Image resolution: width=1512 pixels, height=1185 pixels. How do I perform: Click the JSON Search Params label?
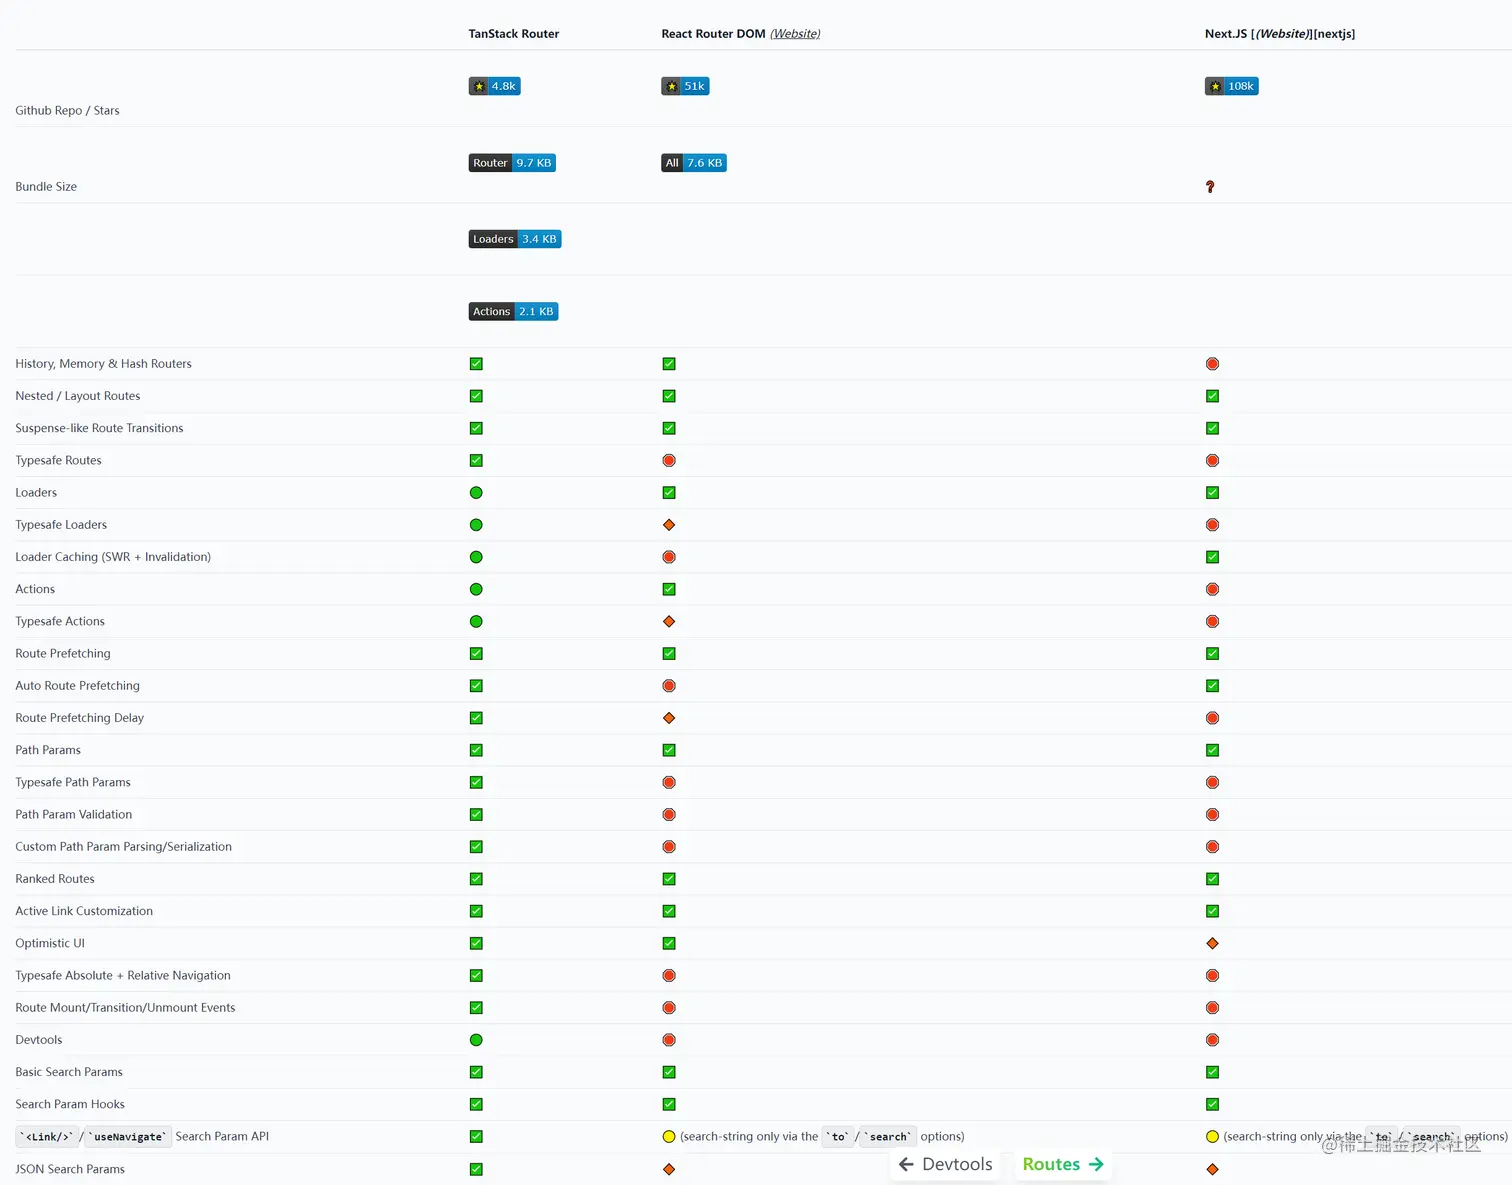[70, 1169]
